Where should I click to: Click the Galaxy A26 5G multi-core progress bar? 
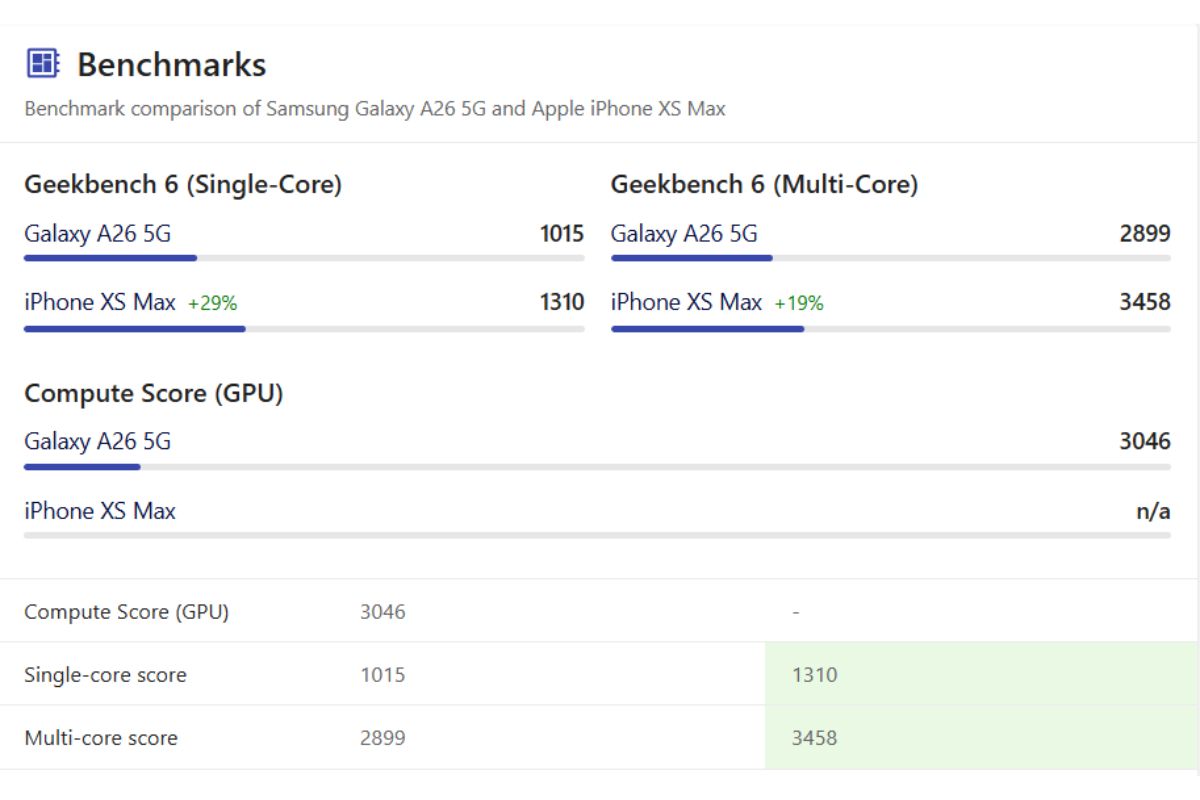(x=890, y=258)
